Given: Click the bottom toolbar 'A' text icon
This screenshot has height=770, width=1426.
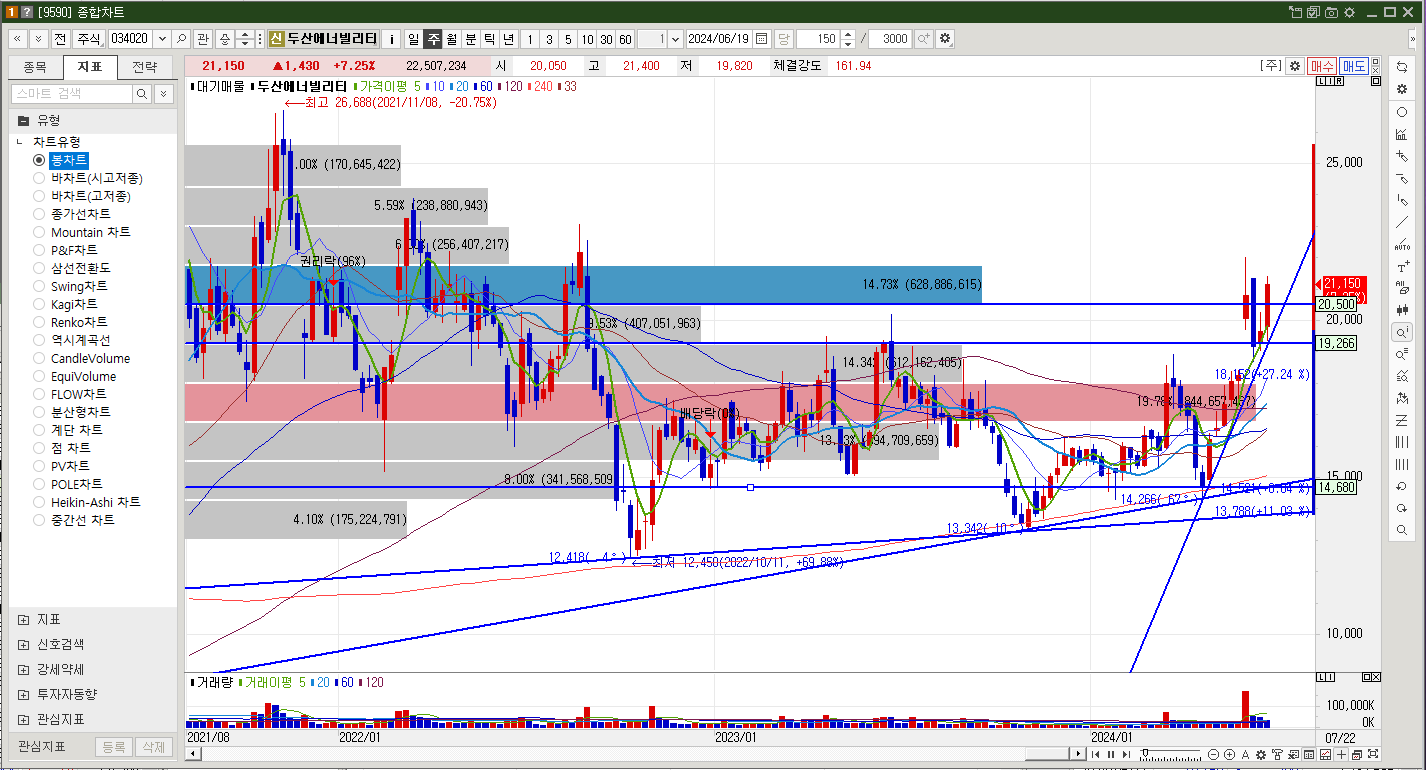Looking at the screenshot, I should tap(1246, 754).
